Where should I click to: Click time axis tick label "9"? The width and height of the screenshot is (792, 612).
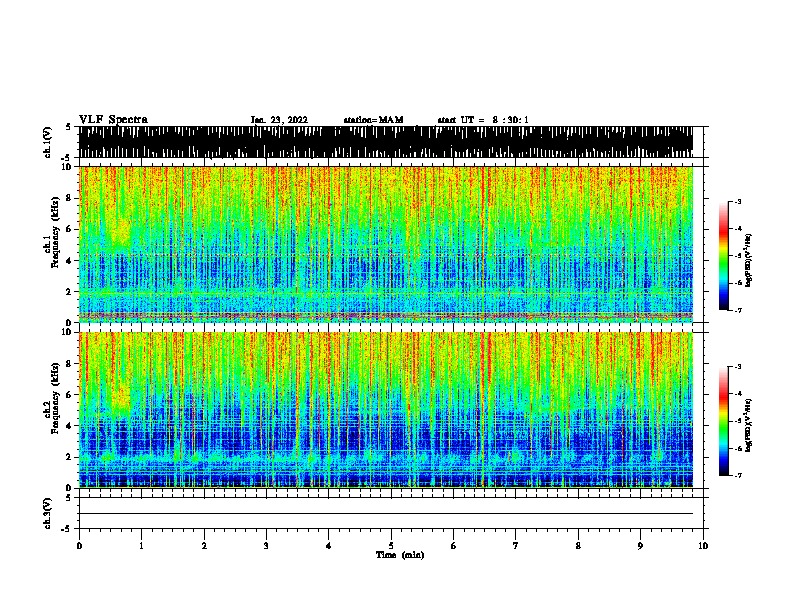pos(640,546)
